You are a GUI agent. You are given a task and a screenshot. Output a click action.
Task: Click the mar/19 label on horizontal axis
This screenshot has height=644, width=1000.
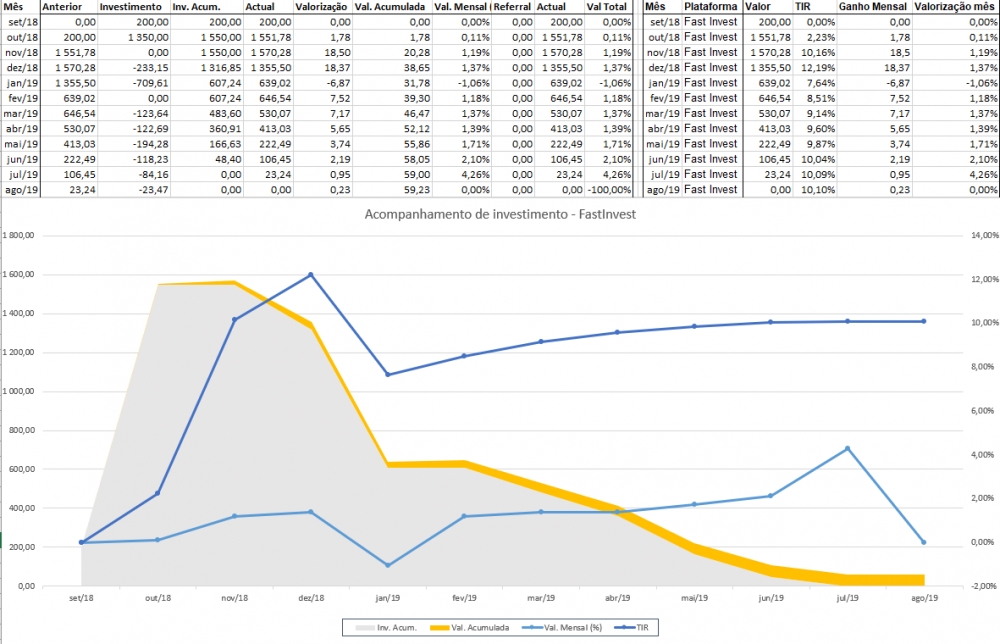click(542, 598)
